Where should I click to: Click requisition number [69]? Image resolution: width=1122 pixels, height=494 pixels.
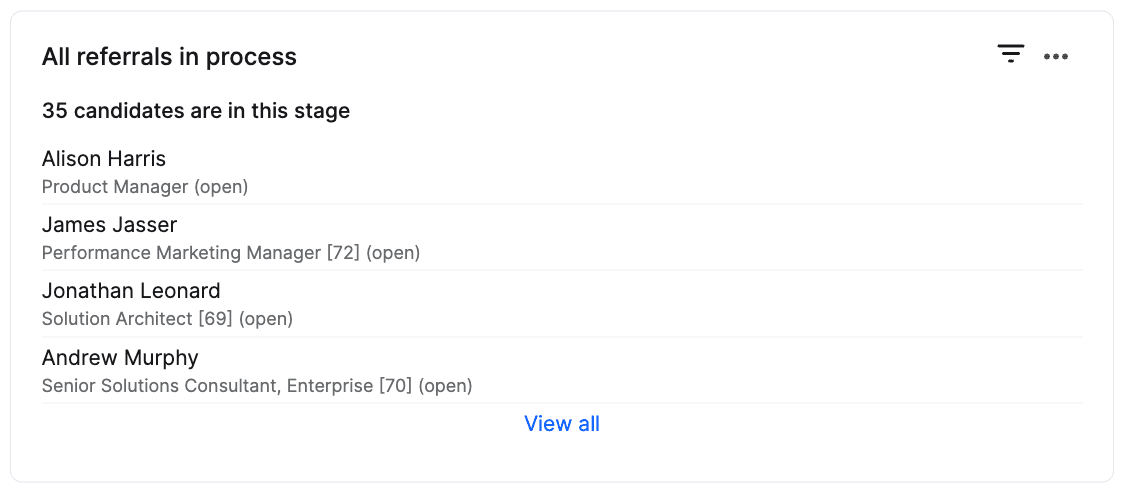pyautogui.click(x=215, y=319)
